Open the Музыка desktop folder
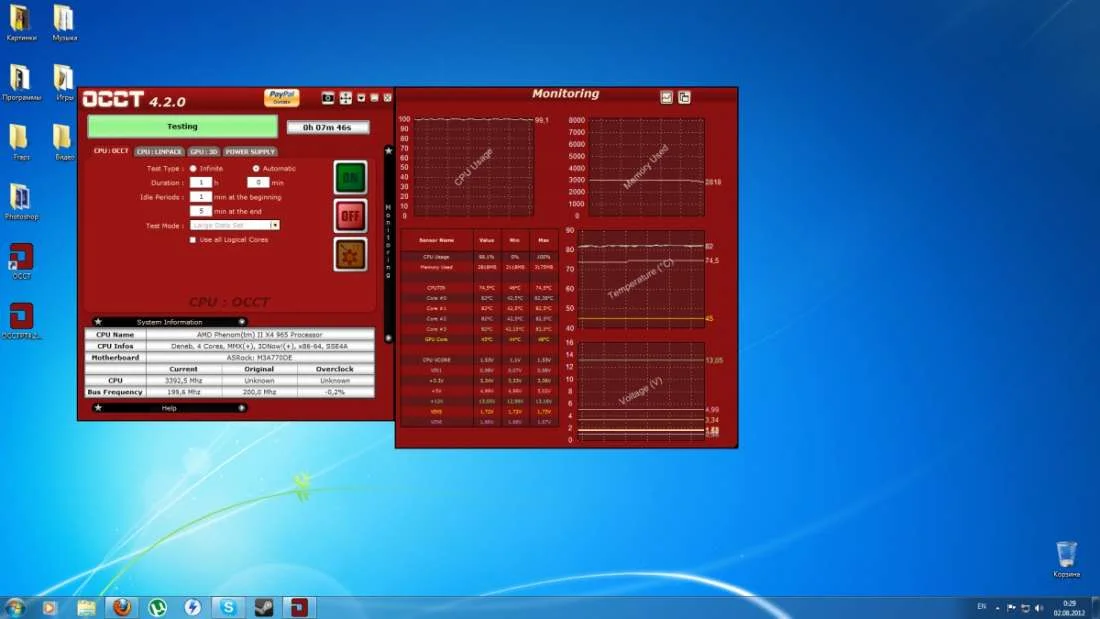The image size is (1100, 619). [65, 23]
